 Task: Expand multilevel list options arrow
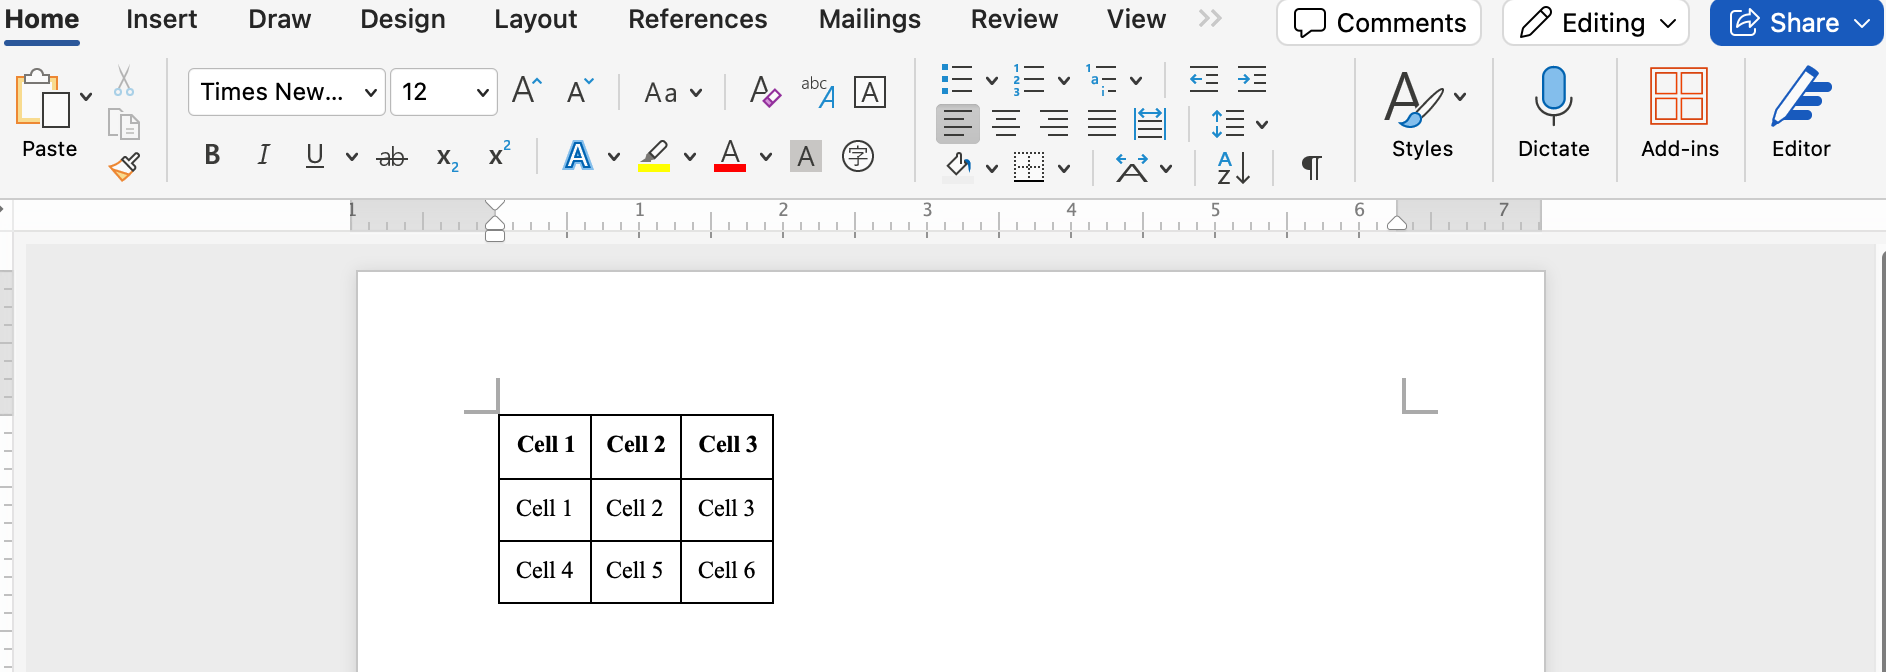(x=1136, y=81)
